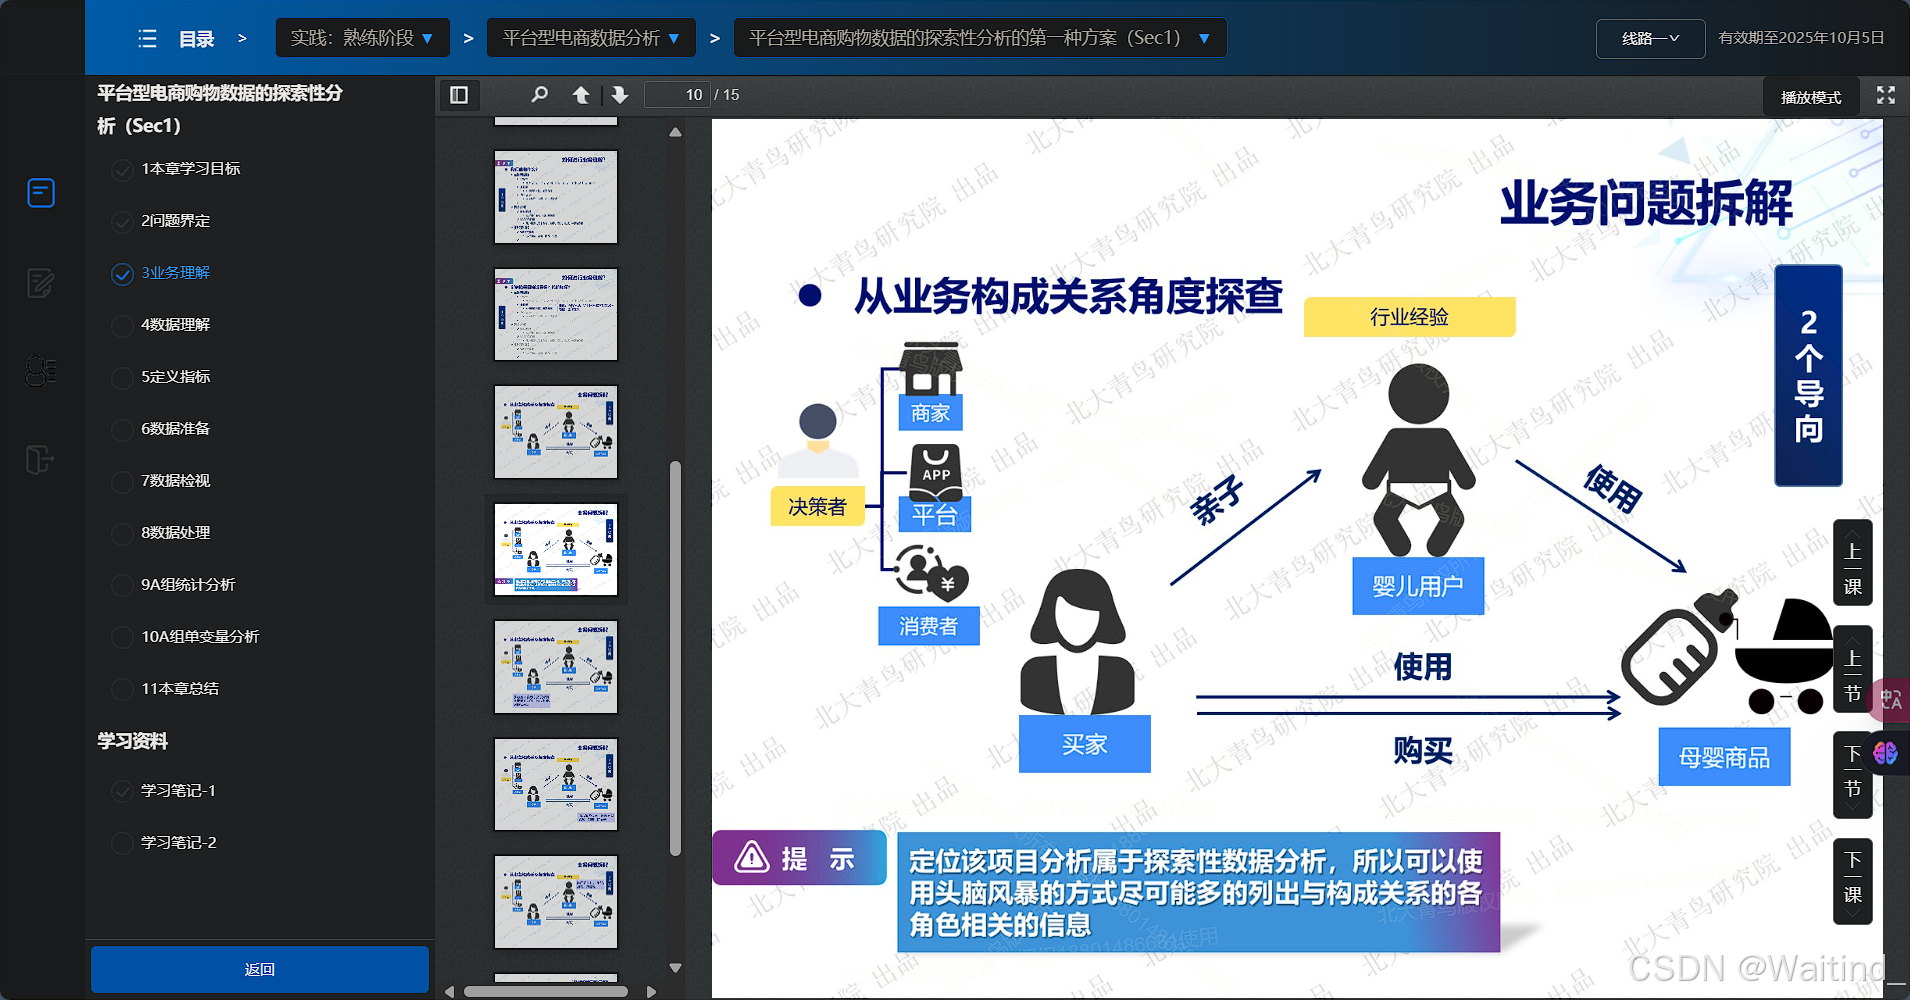
Task: Click the 学习资料 section heading
Action: 132,741
